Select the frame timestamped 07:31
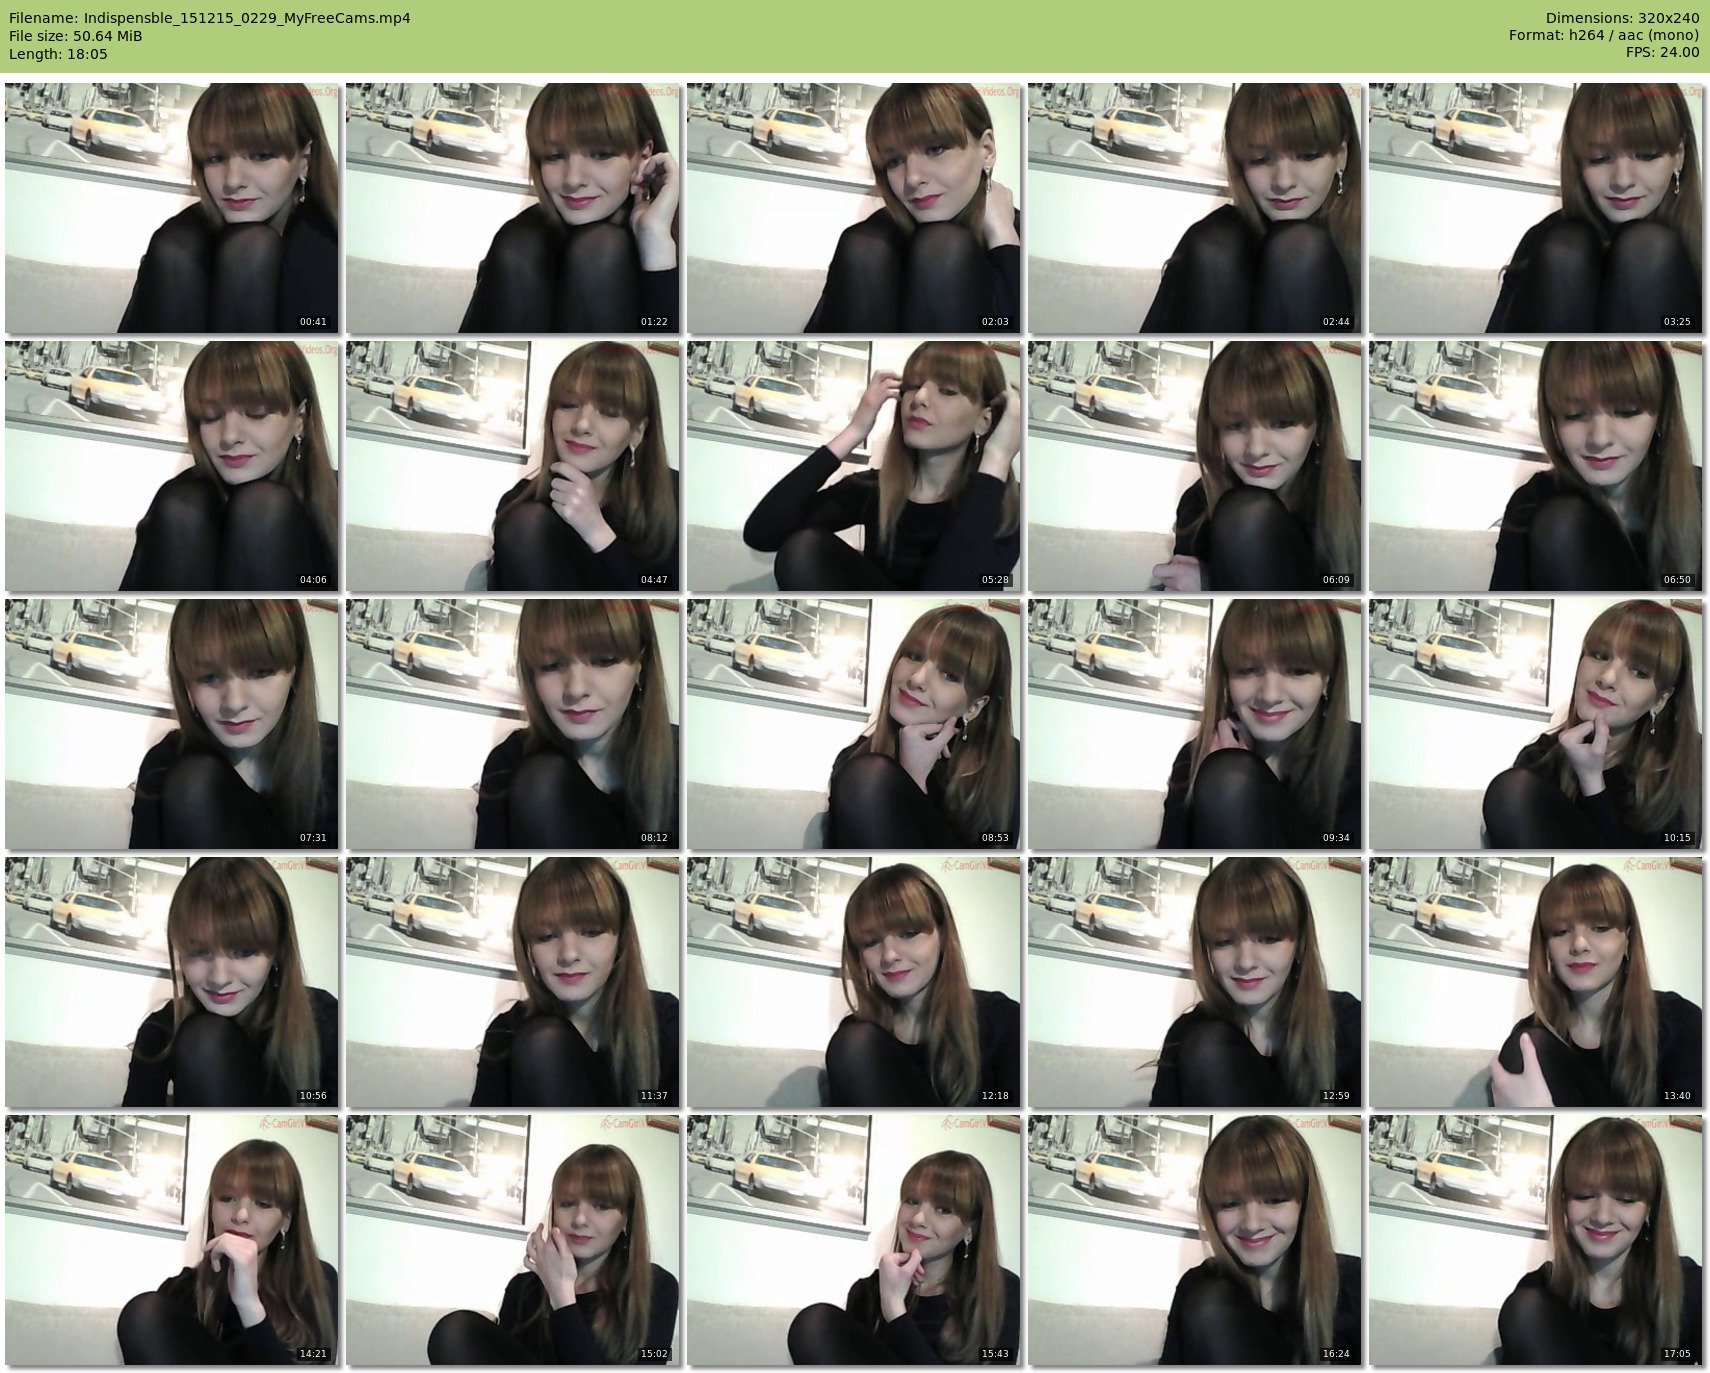 tap(172, 724)
